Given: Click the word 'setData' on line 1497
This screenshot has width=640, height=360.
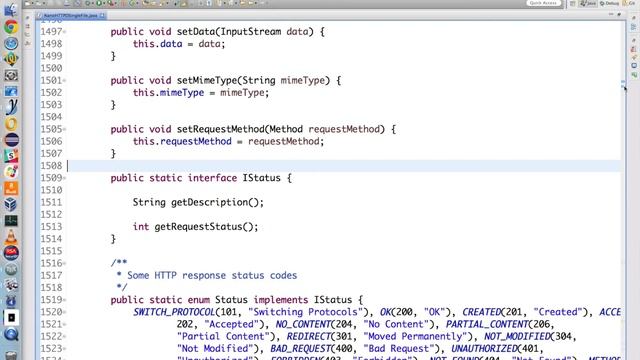Looking at the screenshot, I should coord(196,31).
